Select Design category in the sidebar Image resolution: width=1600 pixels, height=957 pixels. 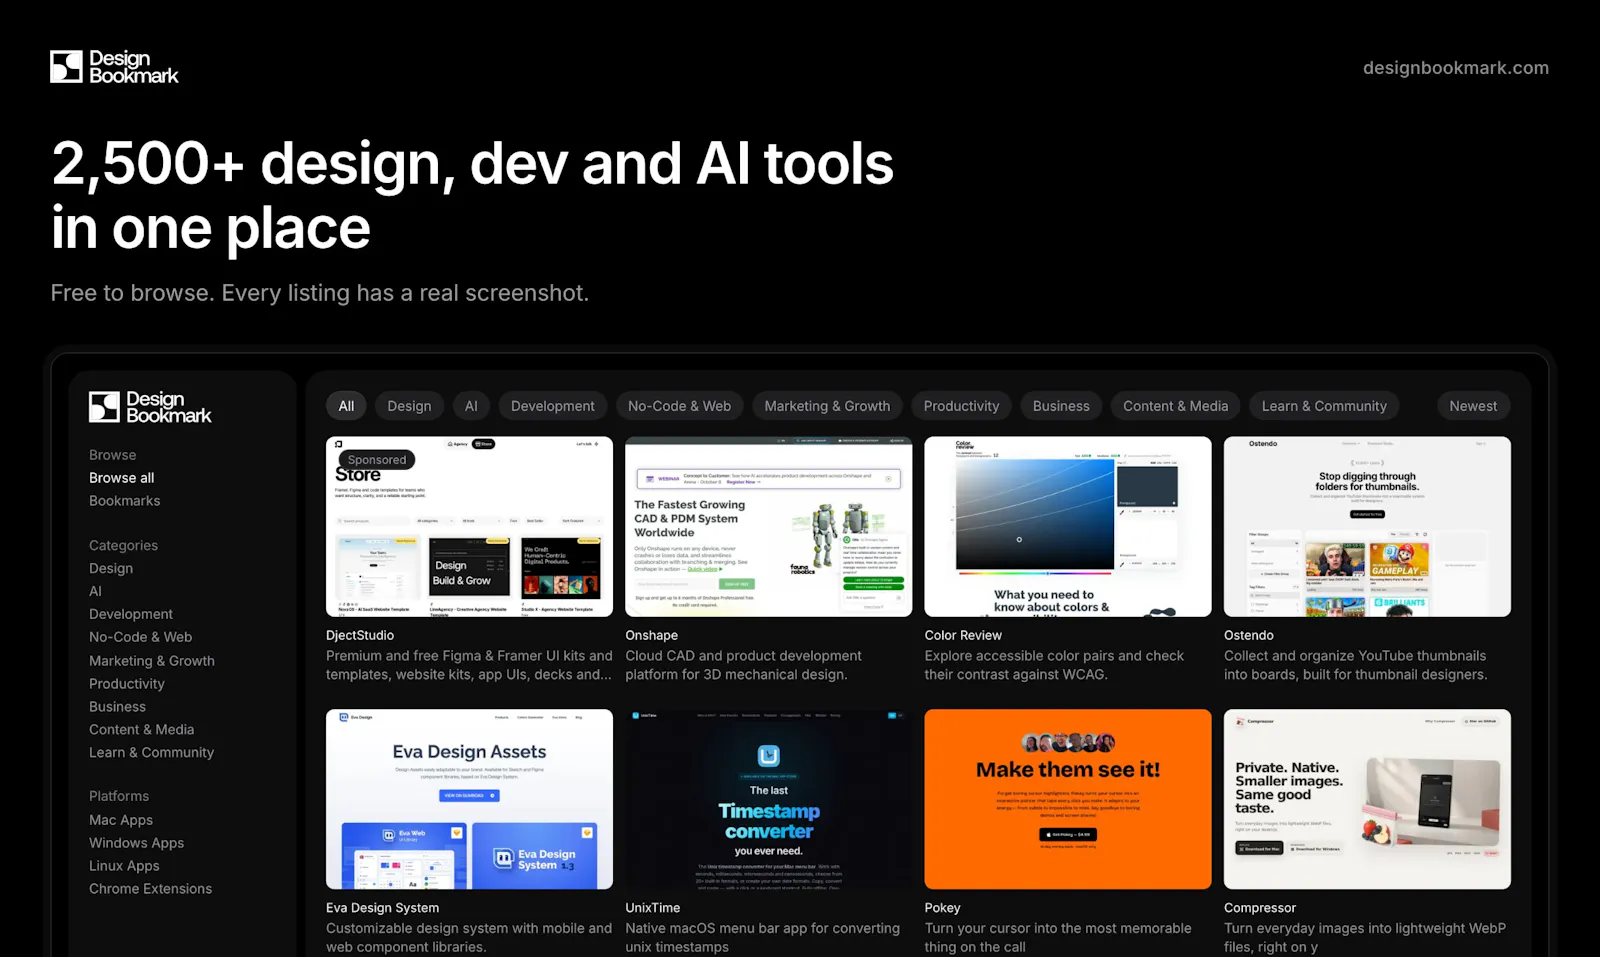(x=111, y=568)
